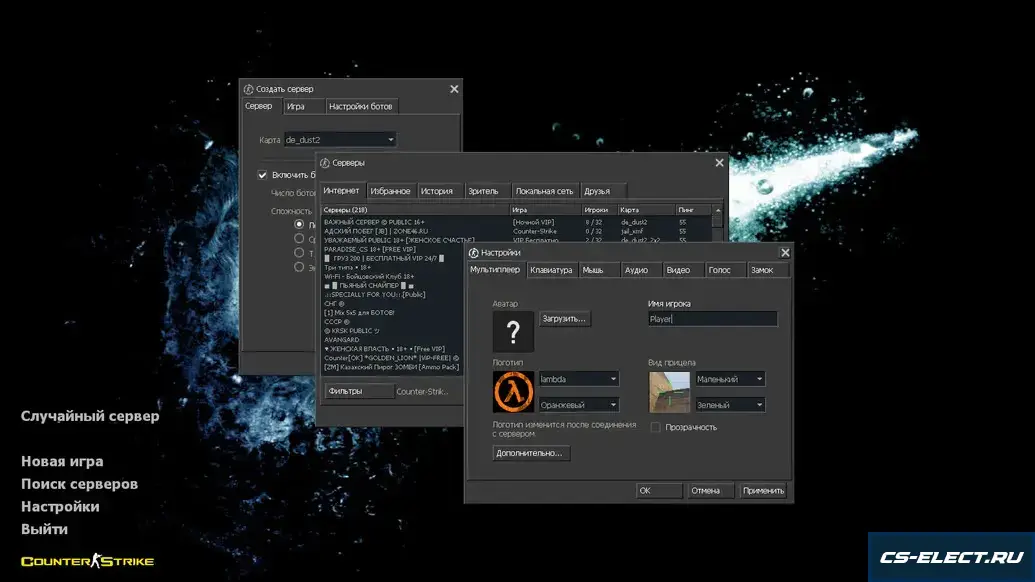1035x582 pixels.
Task: Switch to the Клавиатура settings tab
Action: click(x=551, y=270)
